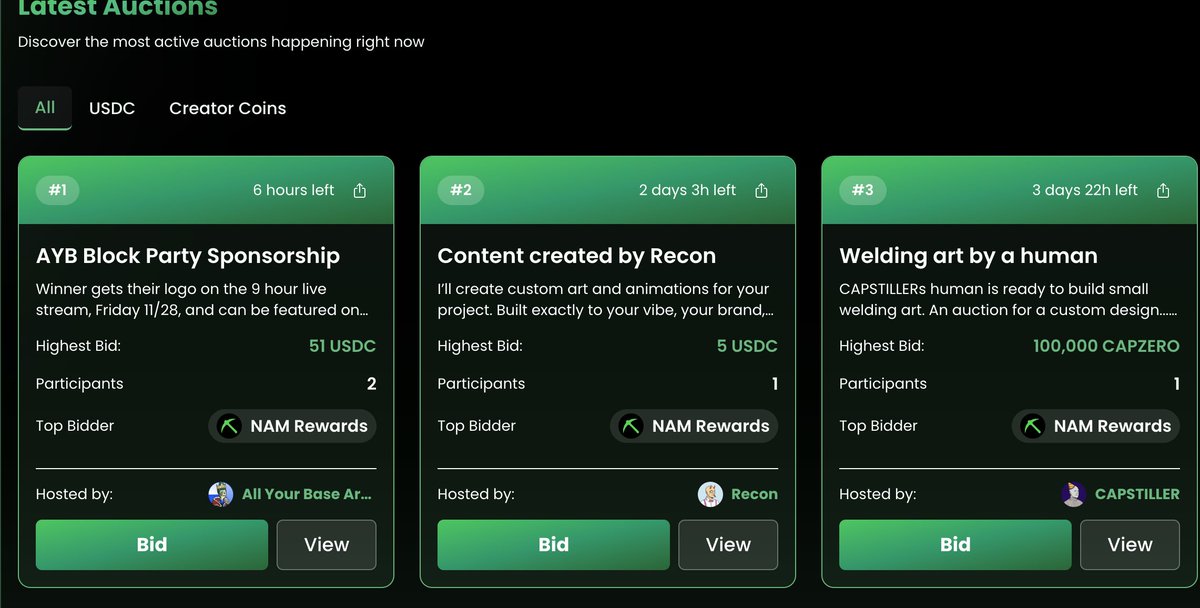Viewport: 1200px width, 608px height.
Task: Open host link All Your Base Ar...
Action: [x=307, y=494]
